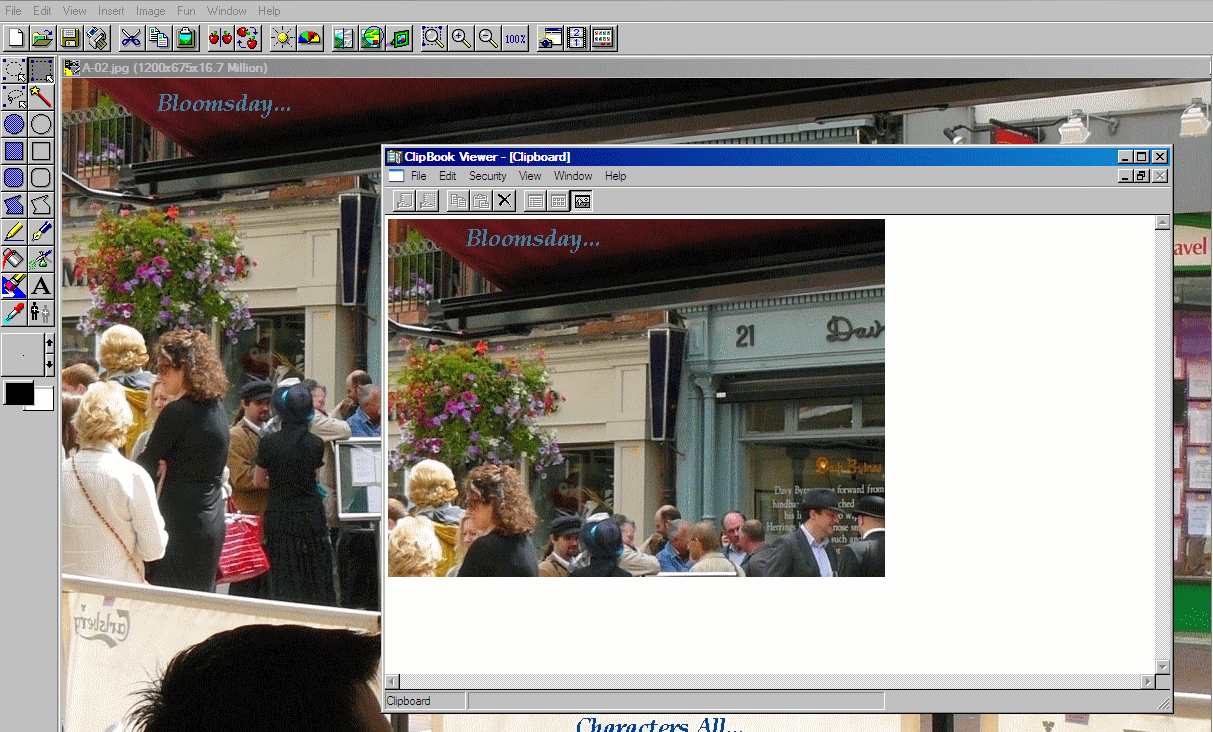Select the clone people stamp tool
The image size is (1213, 732).
tap(41, 313)
